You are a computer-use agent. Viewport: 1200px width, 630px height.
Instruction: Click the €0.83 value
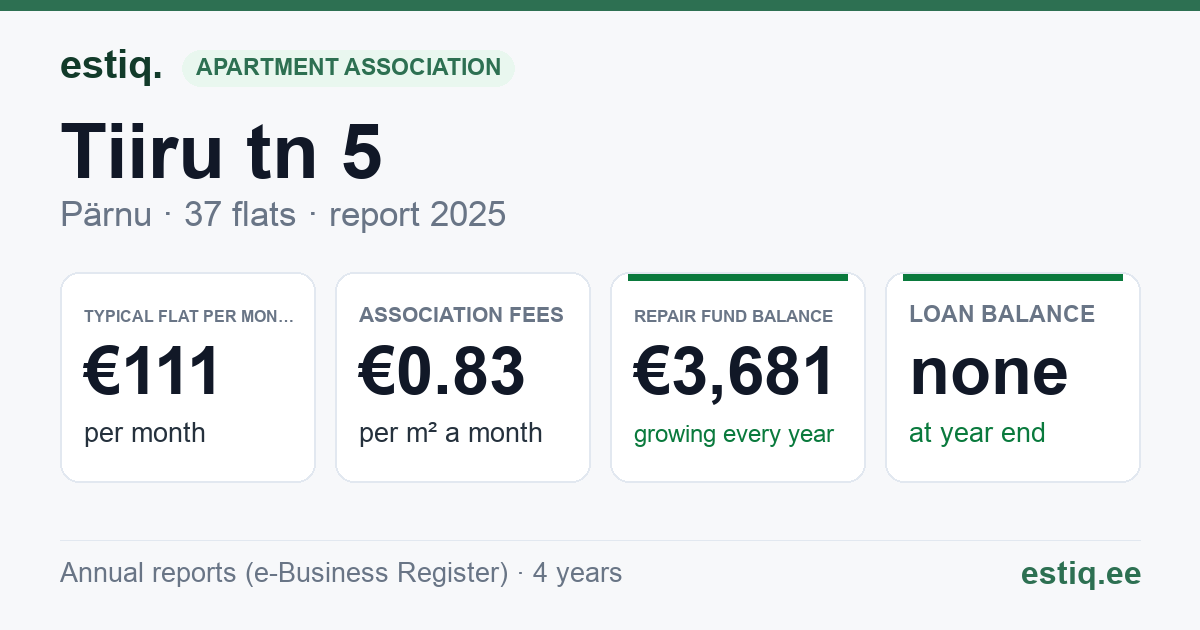[442, 372]
